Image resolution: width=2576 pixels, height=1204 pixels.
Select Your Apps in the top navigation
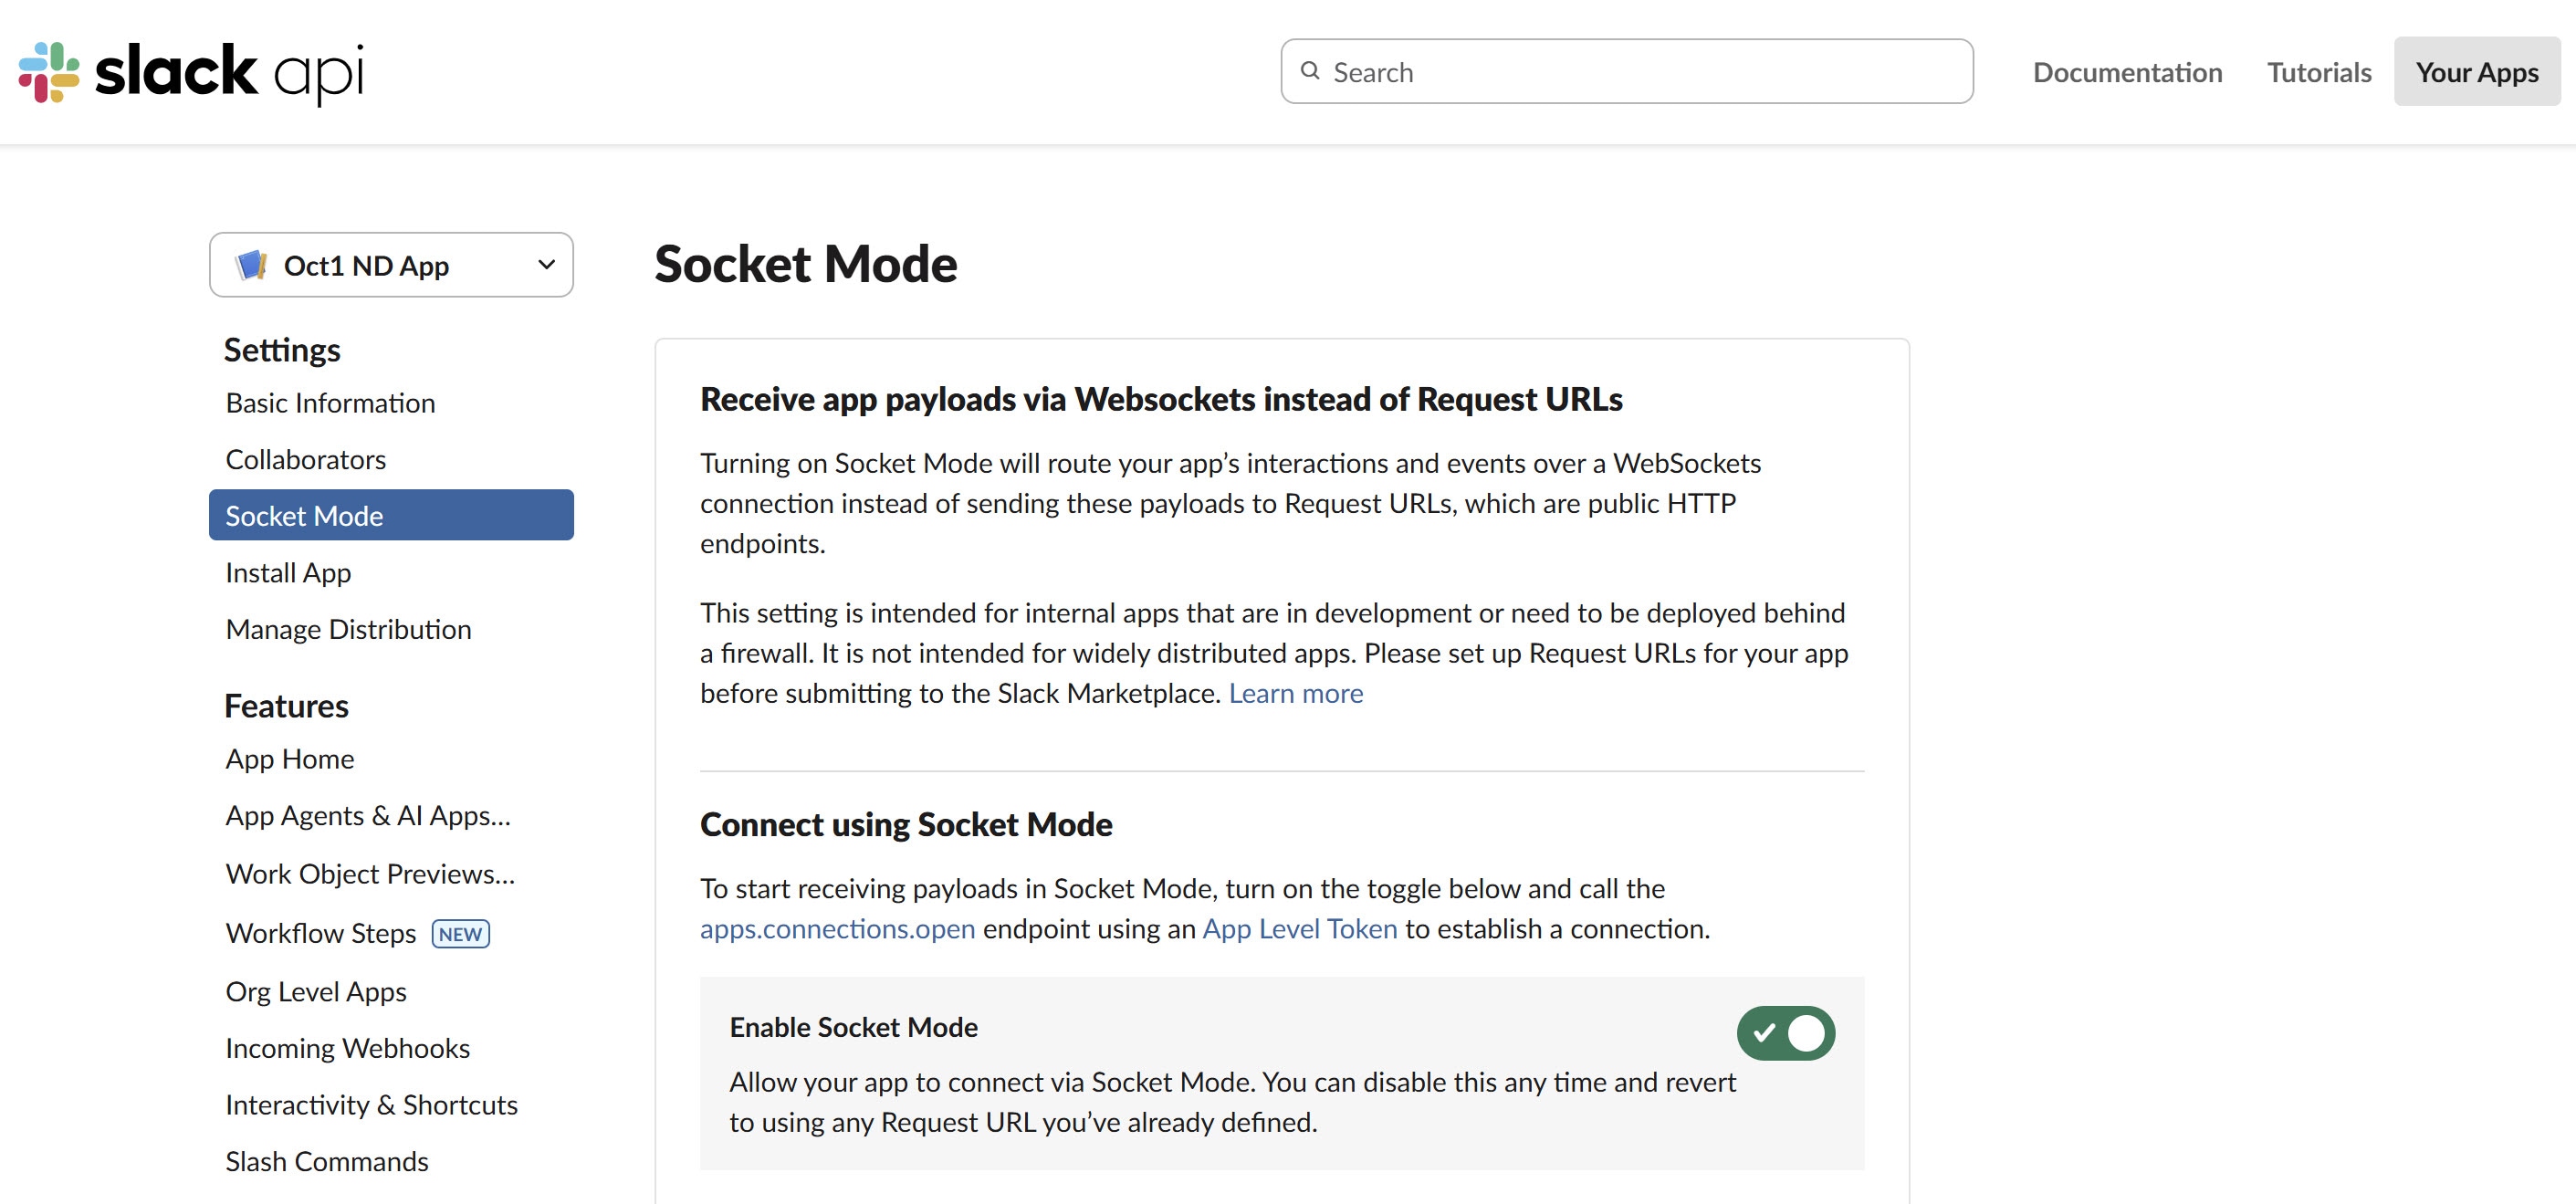click(x=2477, y=71)
